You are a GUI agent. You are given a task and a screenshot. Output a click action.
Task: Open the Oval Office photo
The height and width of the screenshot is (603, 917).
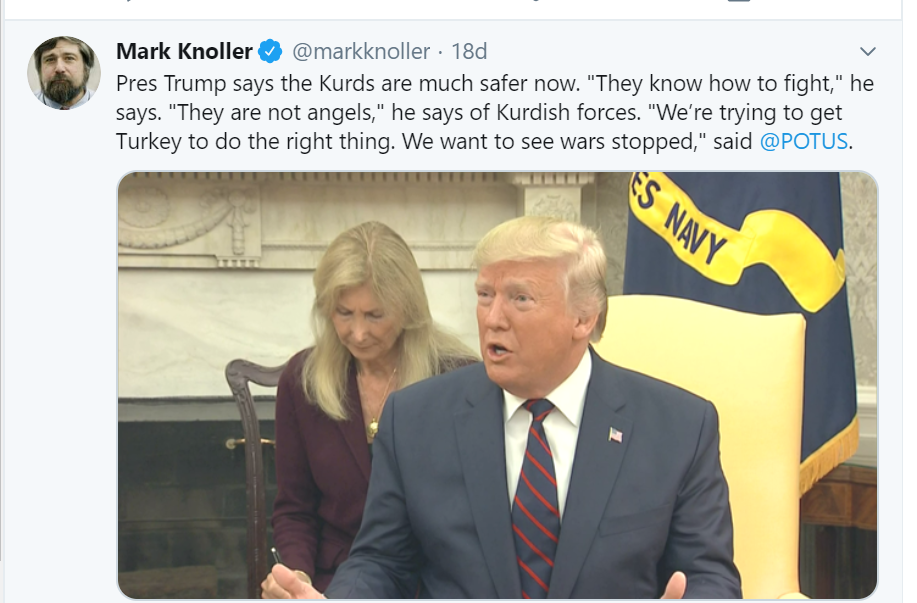tap(498, 385)
